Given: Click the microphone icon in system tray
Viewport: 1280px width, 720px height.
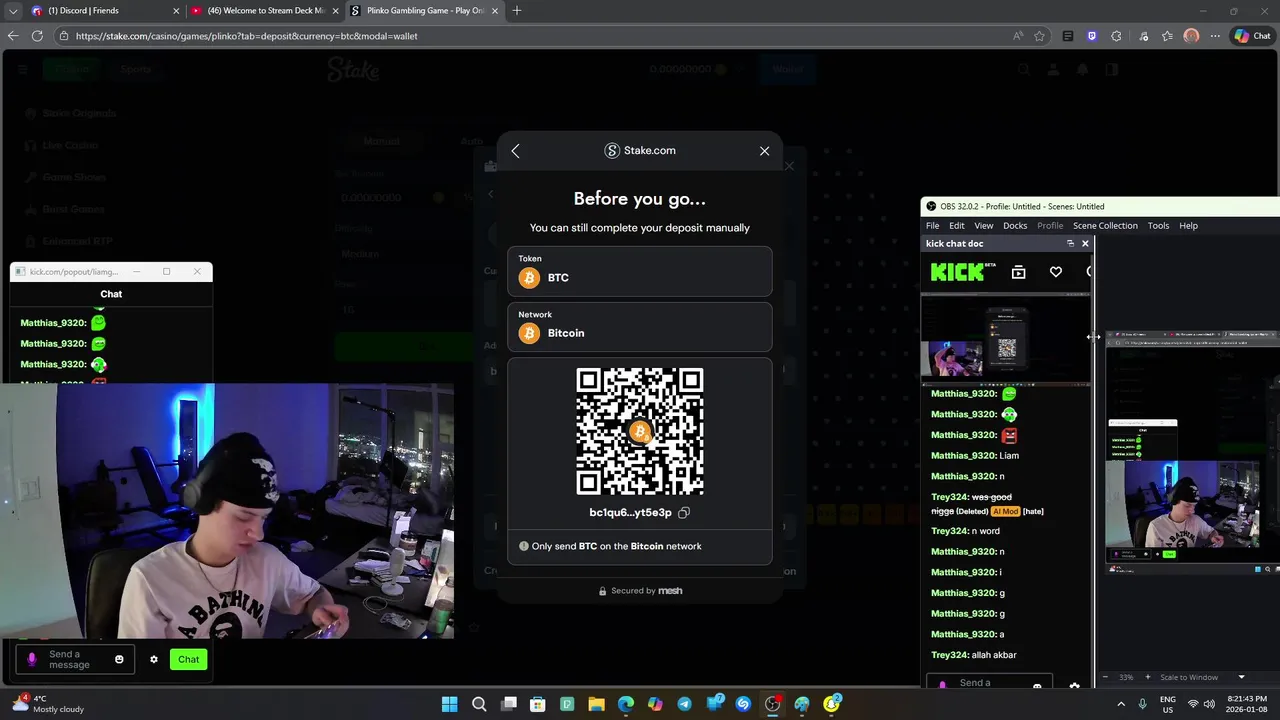Looking at the screenshot, I should coord(1142,704).
